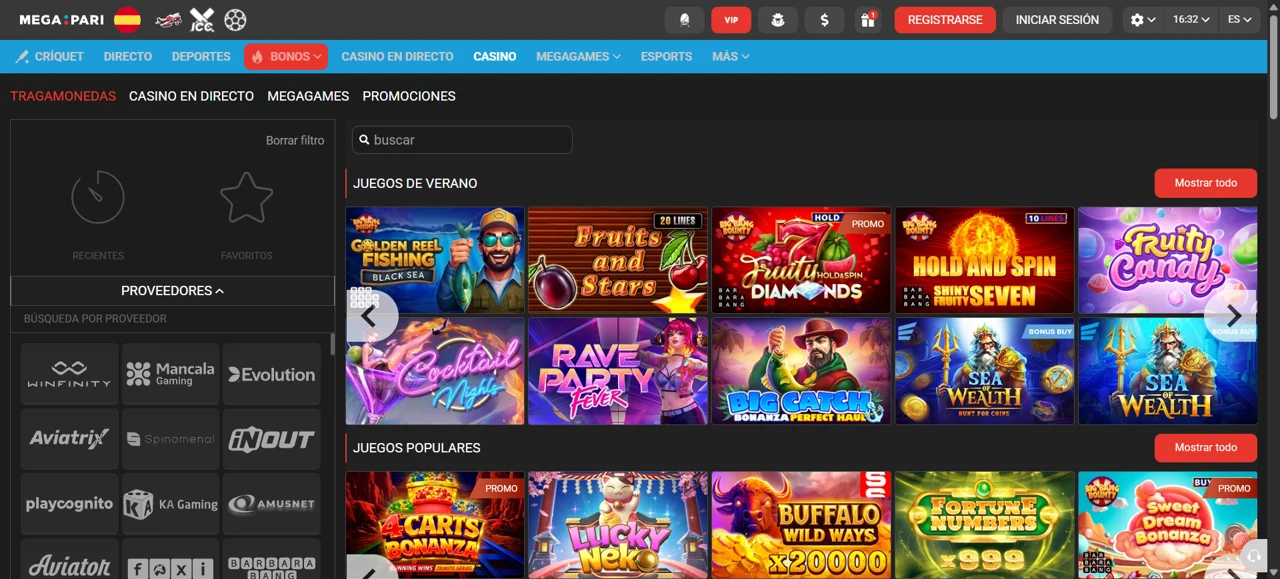The image size is (1280, 579).
Task: Click the game search field
Action: click(462, 140)
